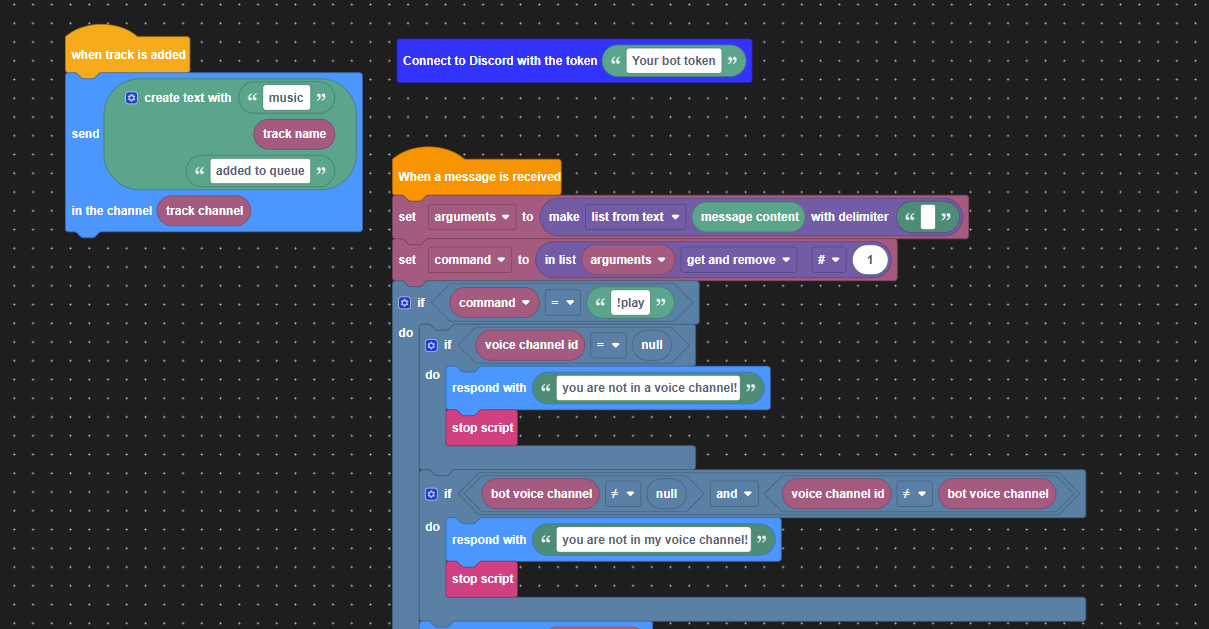Screen dimensions: 1209x629
Task: Edit the added to queue text field
Action: point(260,171)
